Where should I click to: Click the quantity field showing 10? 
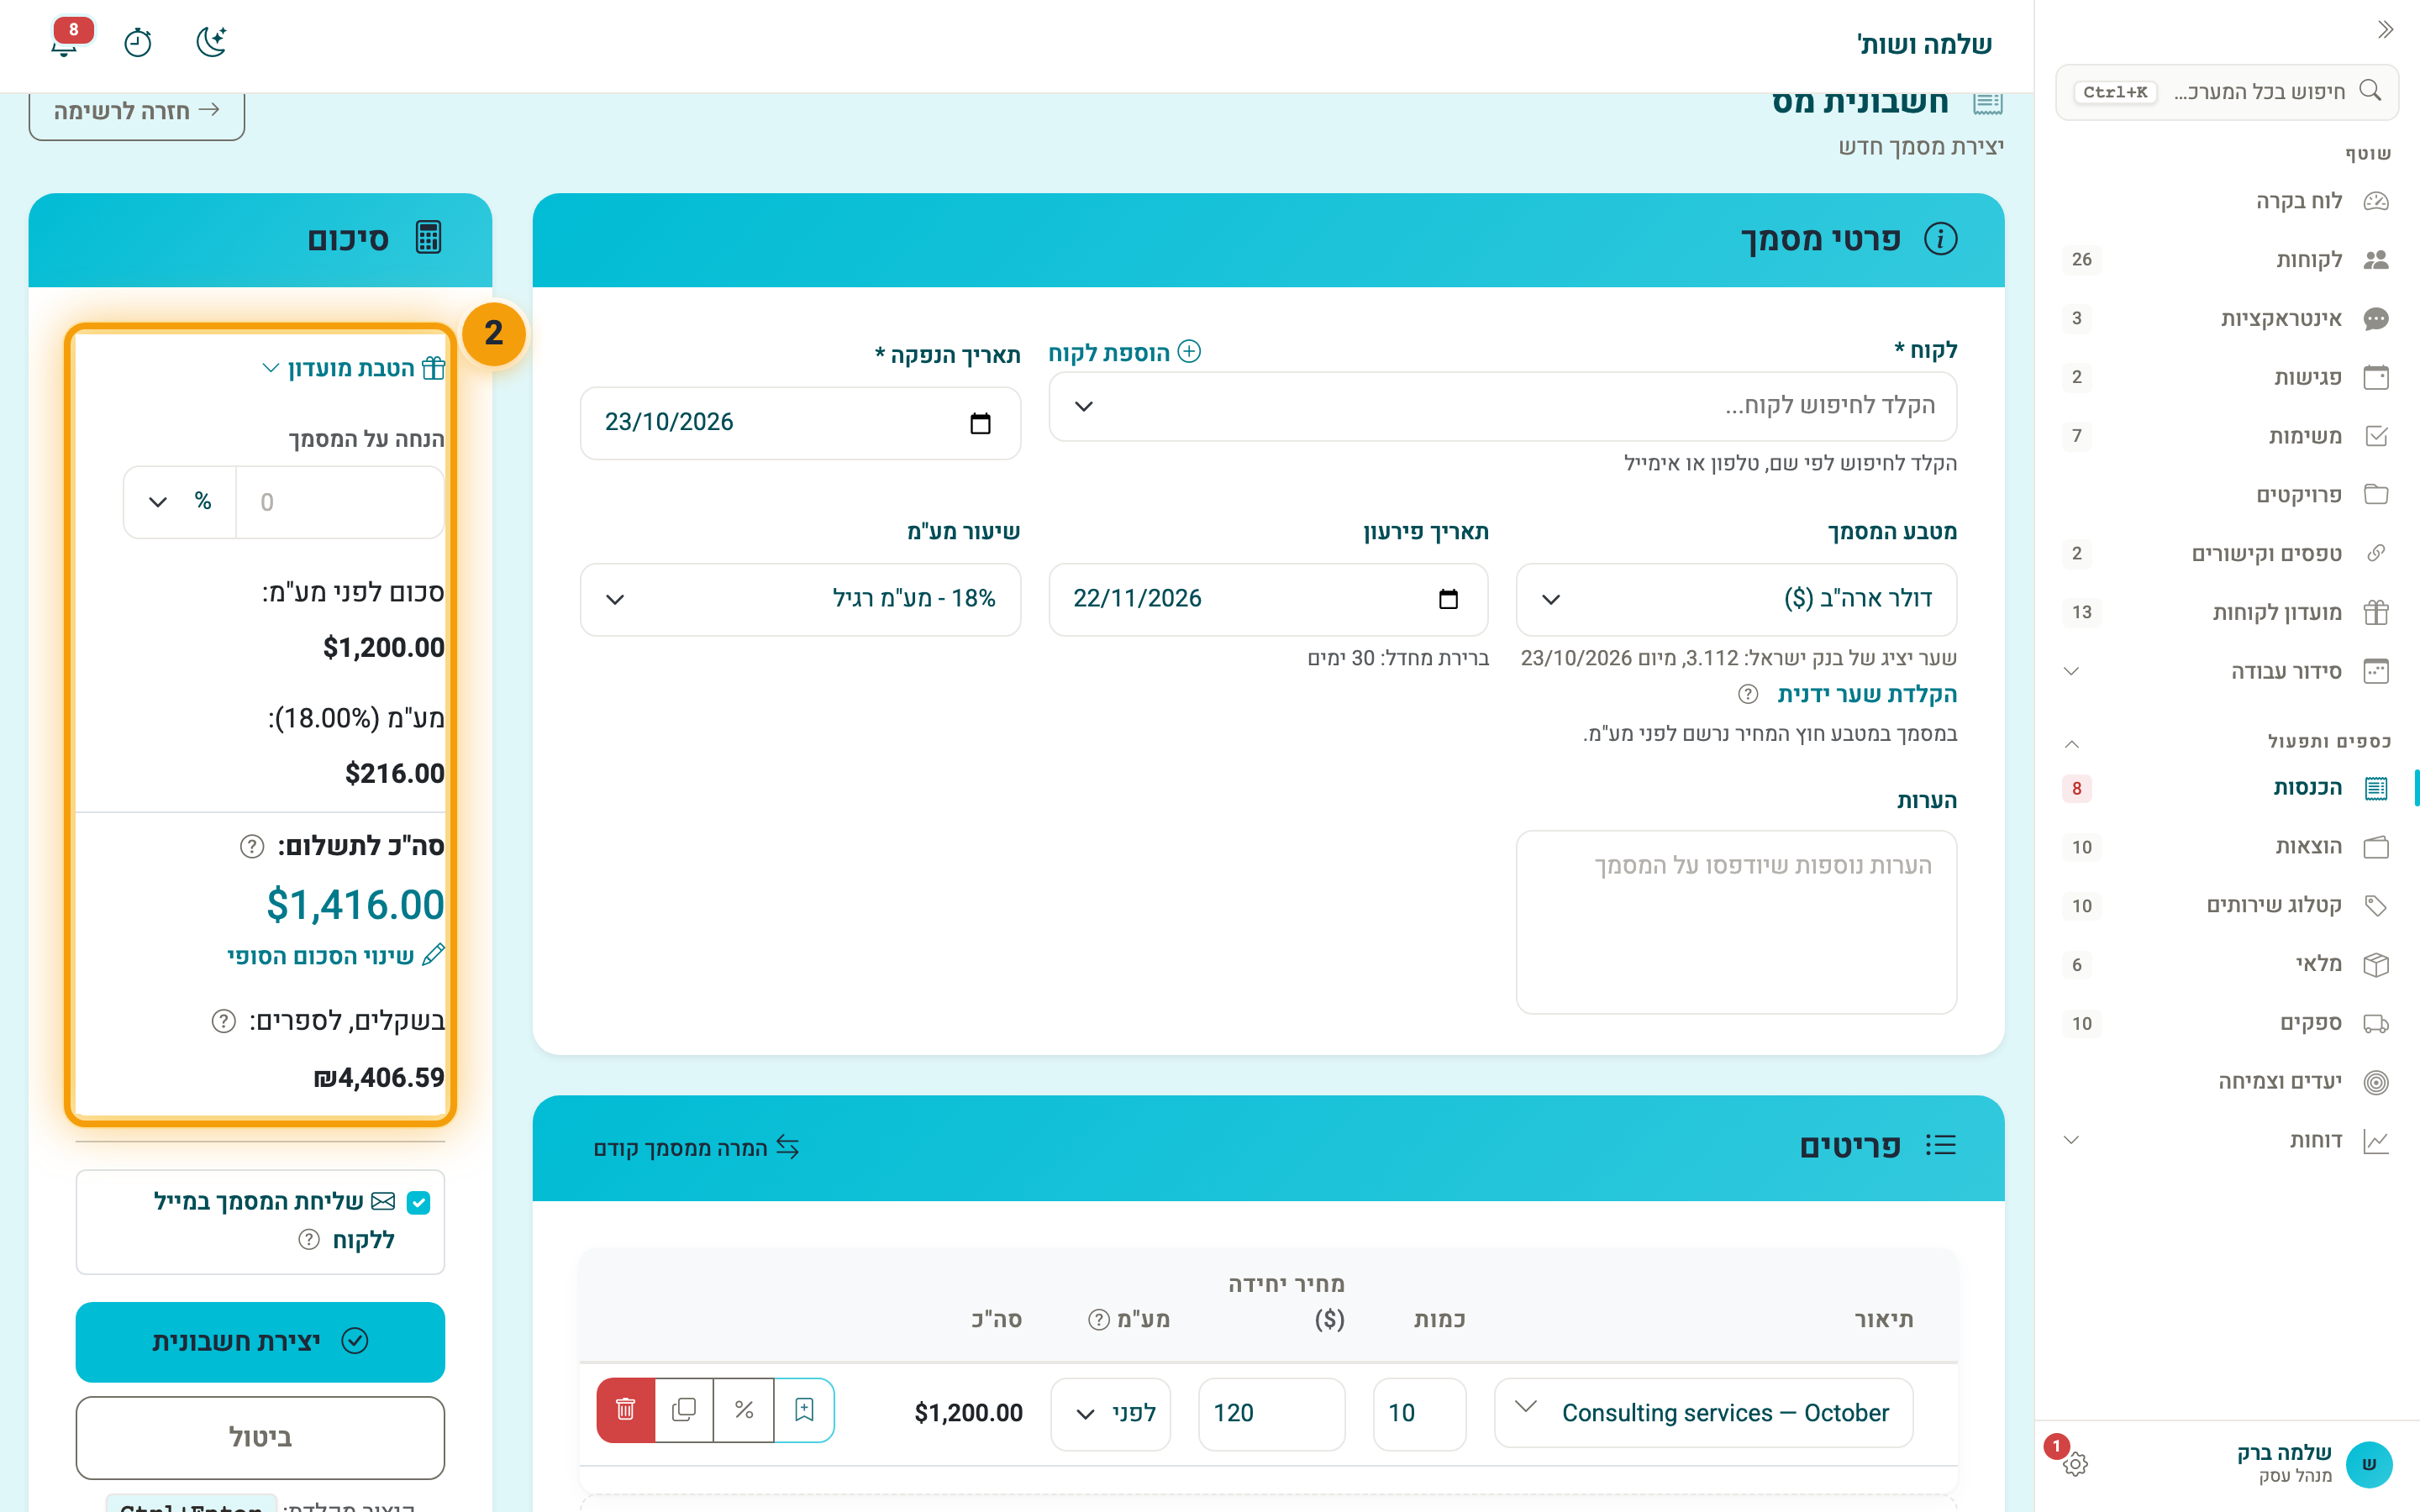click(x=1419, y=1413)
